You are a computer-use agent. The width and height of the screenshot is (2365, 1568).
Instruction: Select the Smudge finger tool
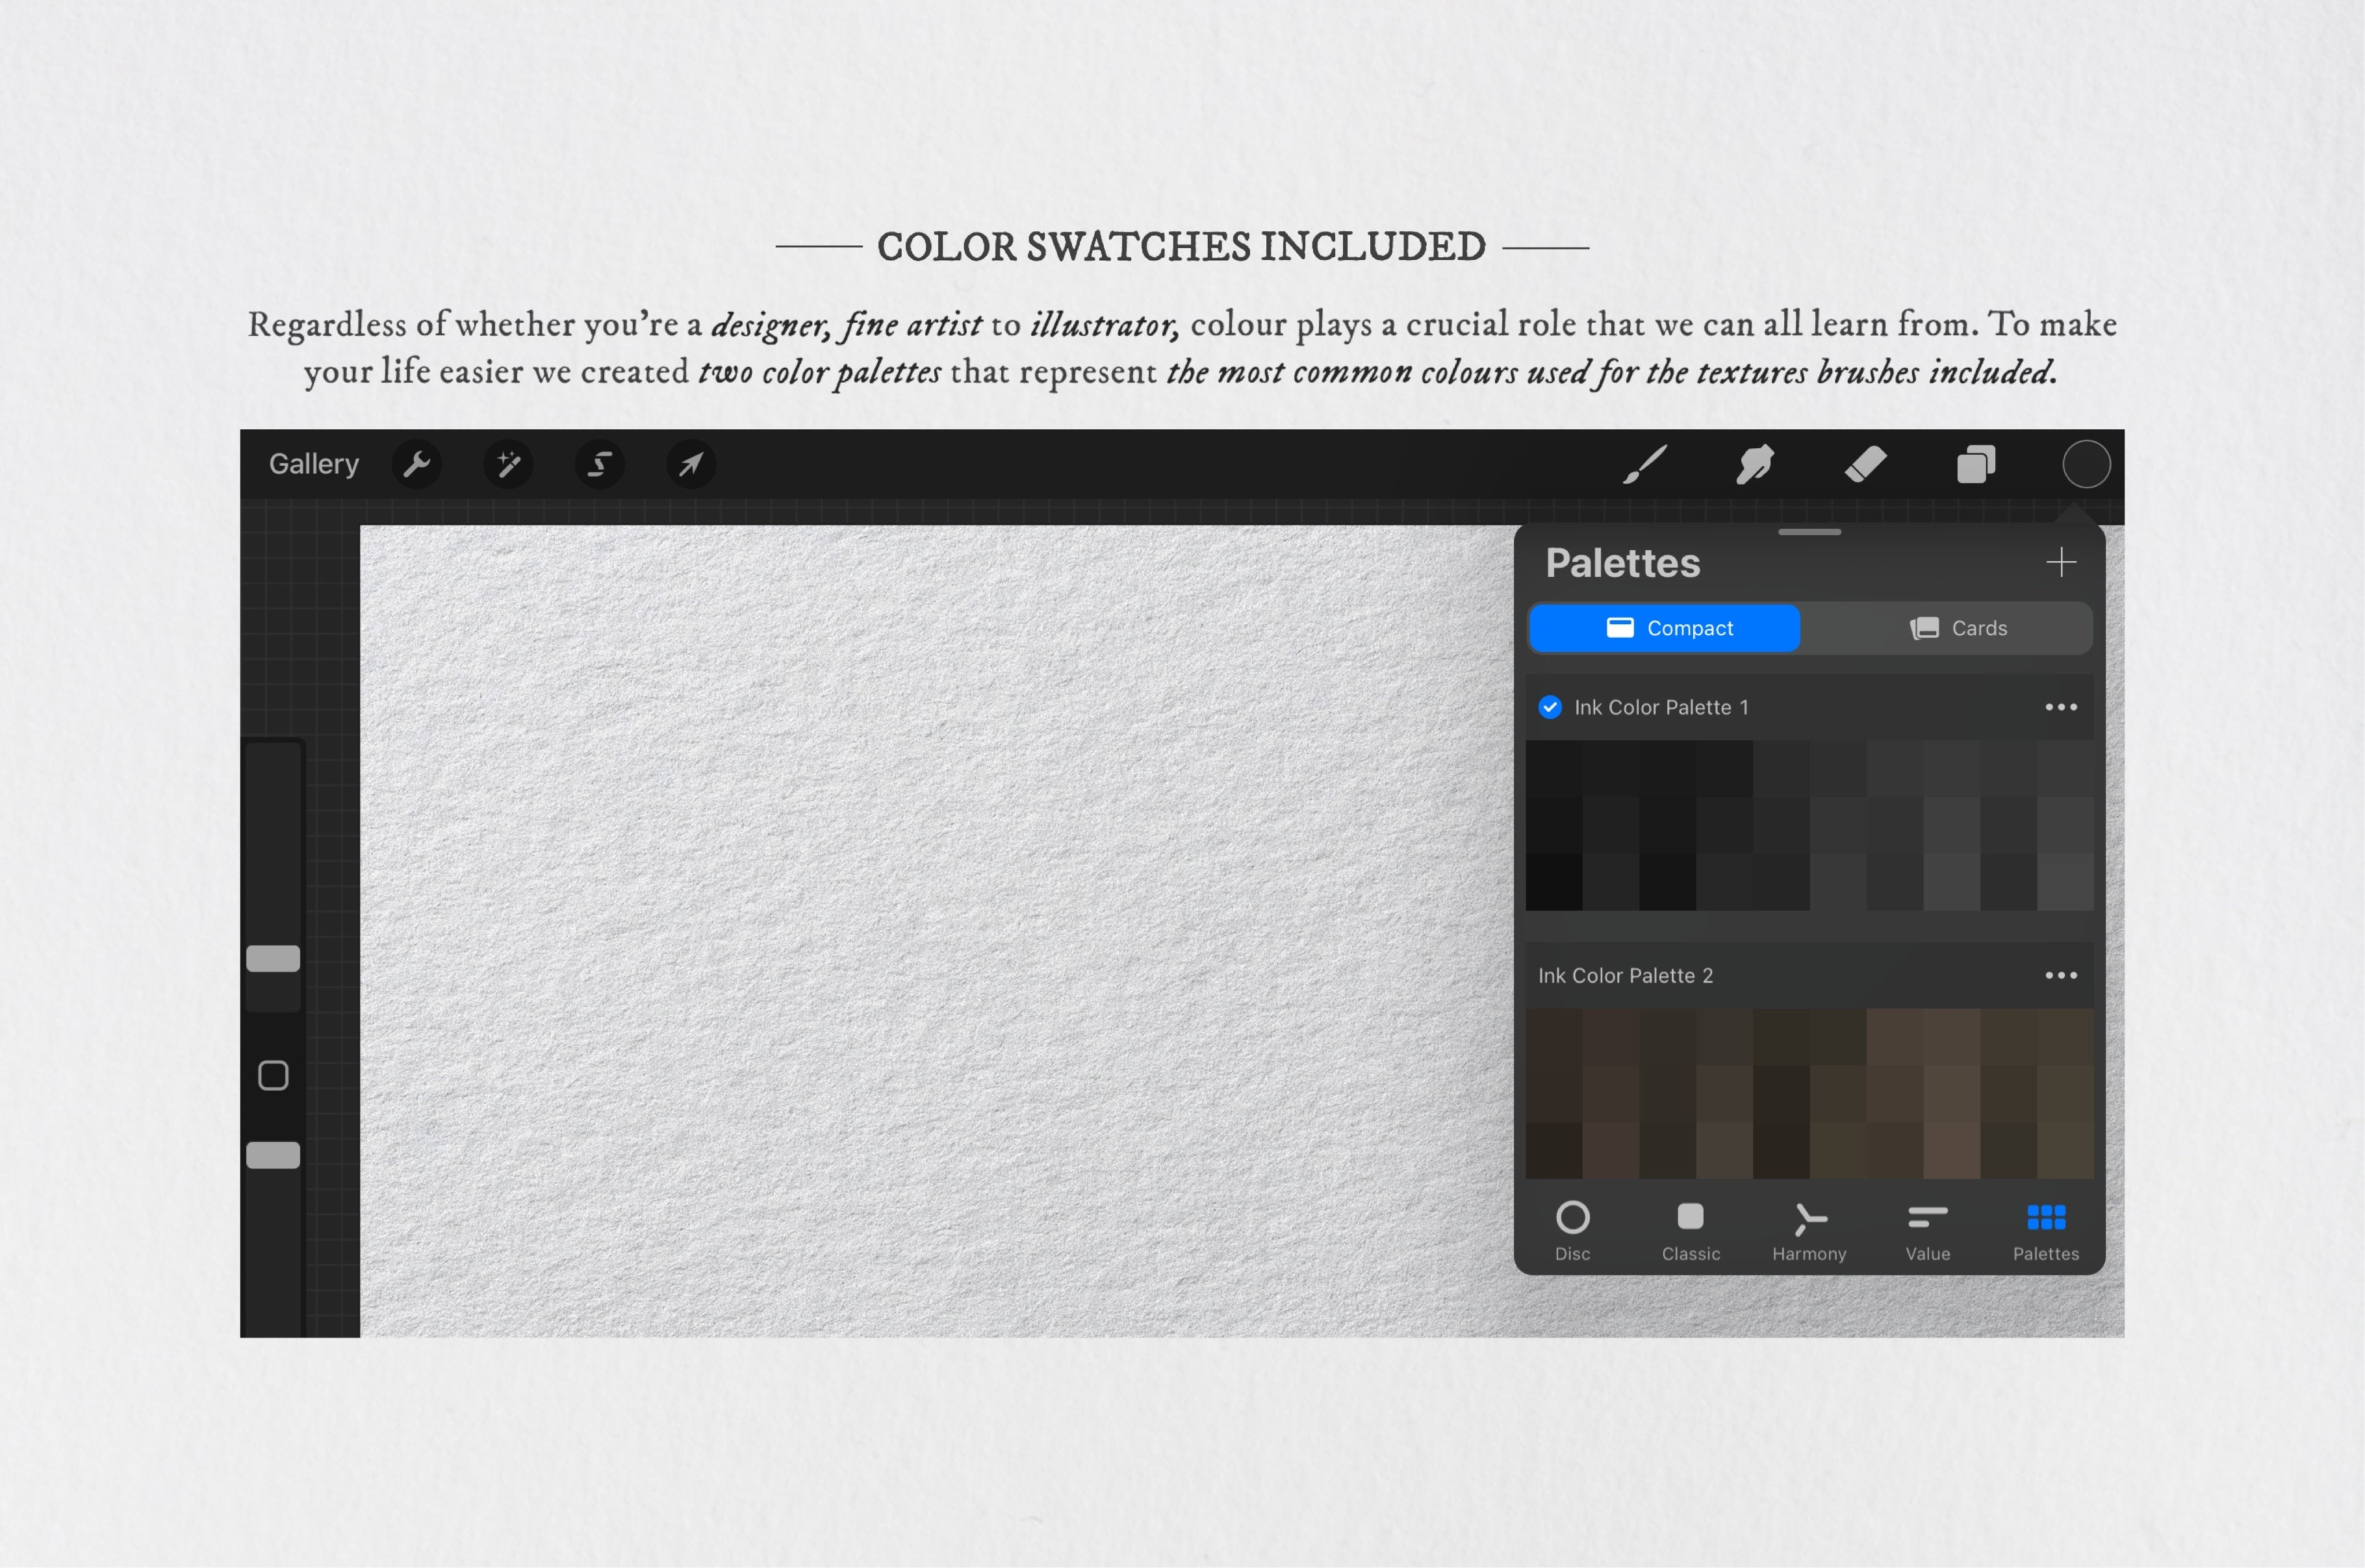(1755, 464)
